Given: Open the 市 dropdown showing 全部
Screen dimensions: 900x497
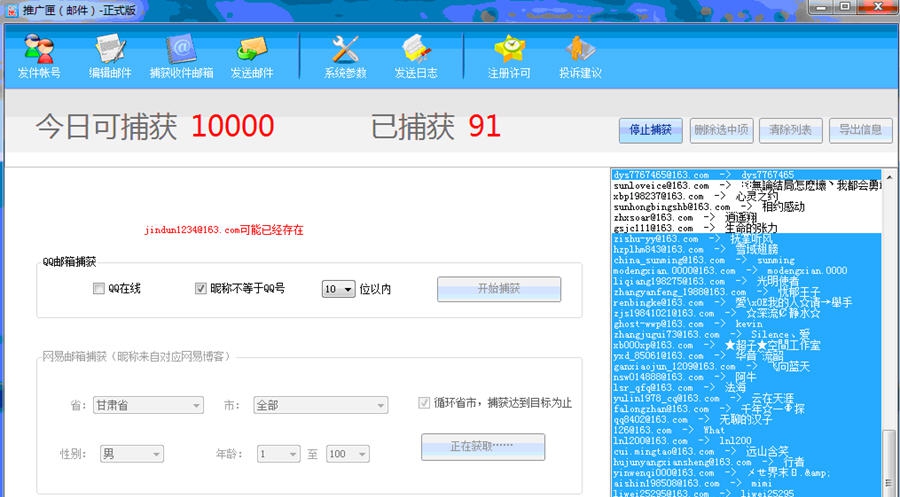Looking at the screenshot, I should pos(320,405).
